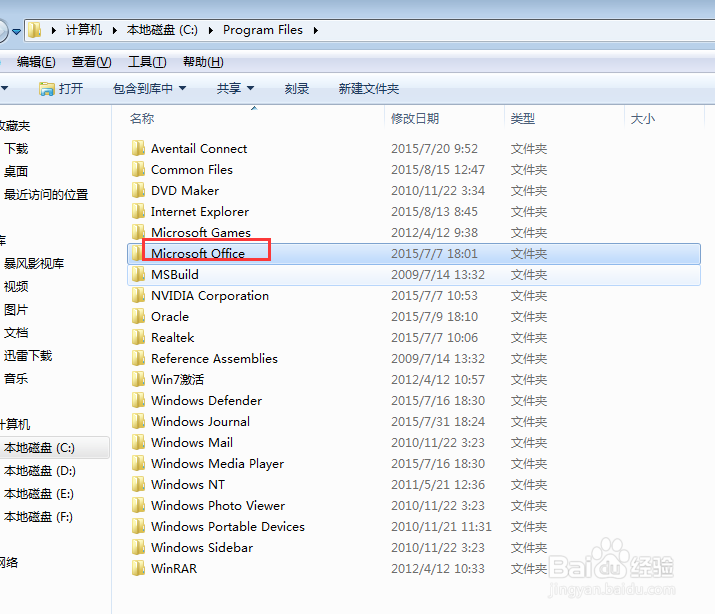
Task: Open the recent locations dropdown arrow
Action: [16, 31]
